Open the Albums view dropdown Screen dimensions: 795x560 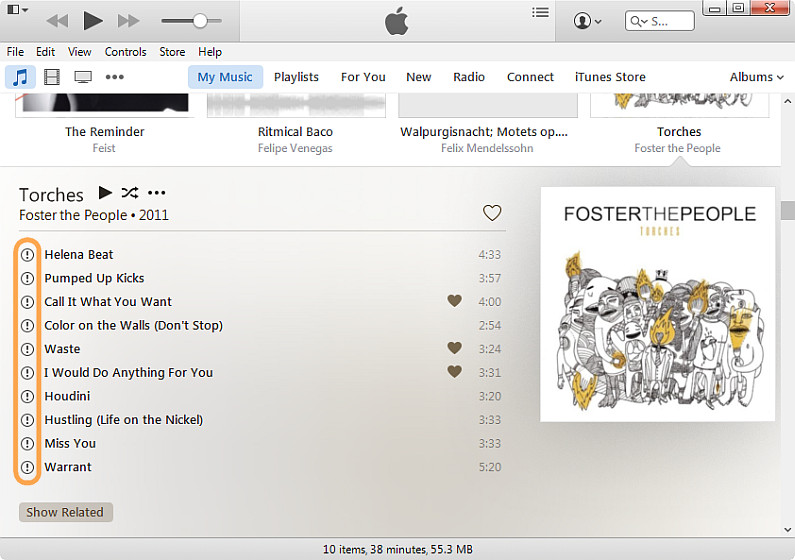point(756,77)
